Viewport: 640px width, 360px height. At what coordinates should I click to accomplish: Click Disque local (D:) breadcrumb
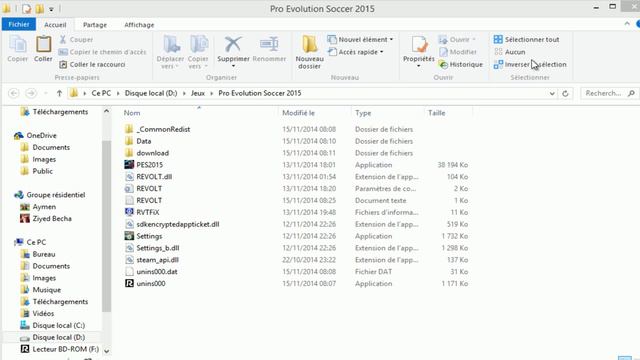(151, 93)
